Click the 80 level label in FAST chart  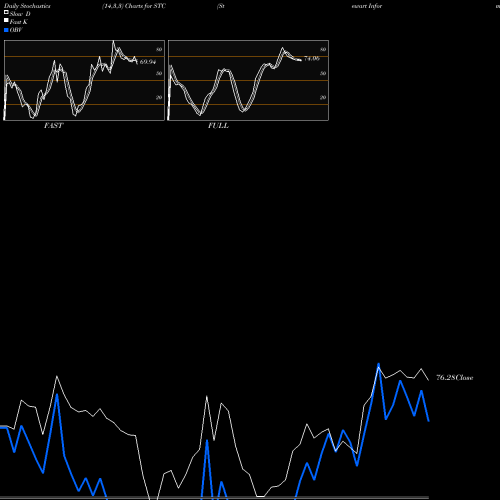pyautogui.click(x=159, y=49)
